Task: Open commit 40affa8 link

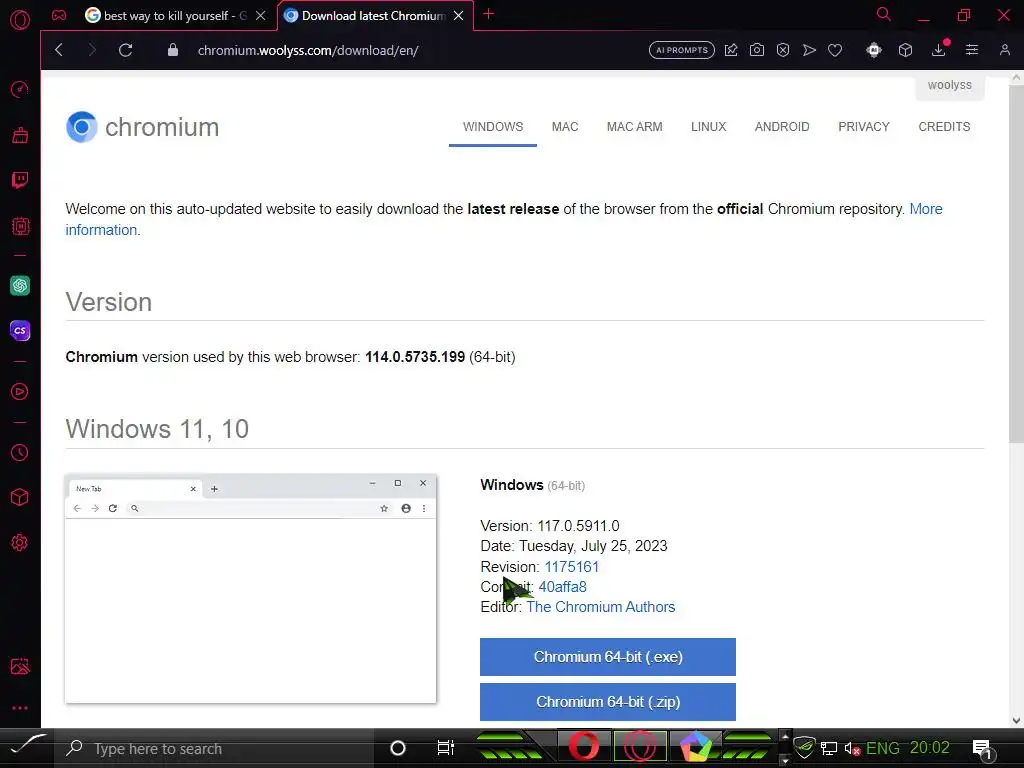Action: tap(562, 586)
